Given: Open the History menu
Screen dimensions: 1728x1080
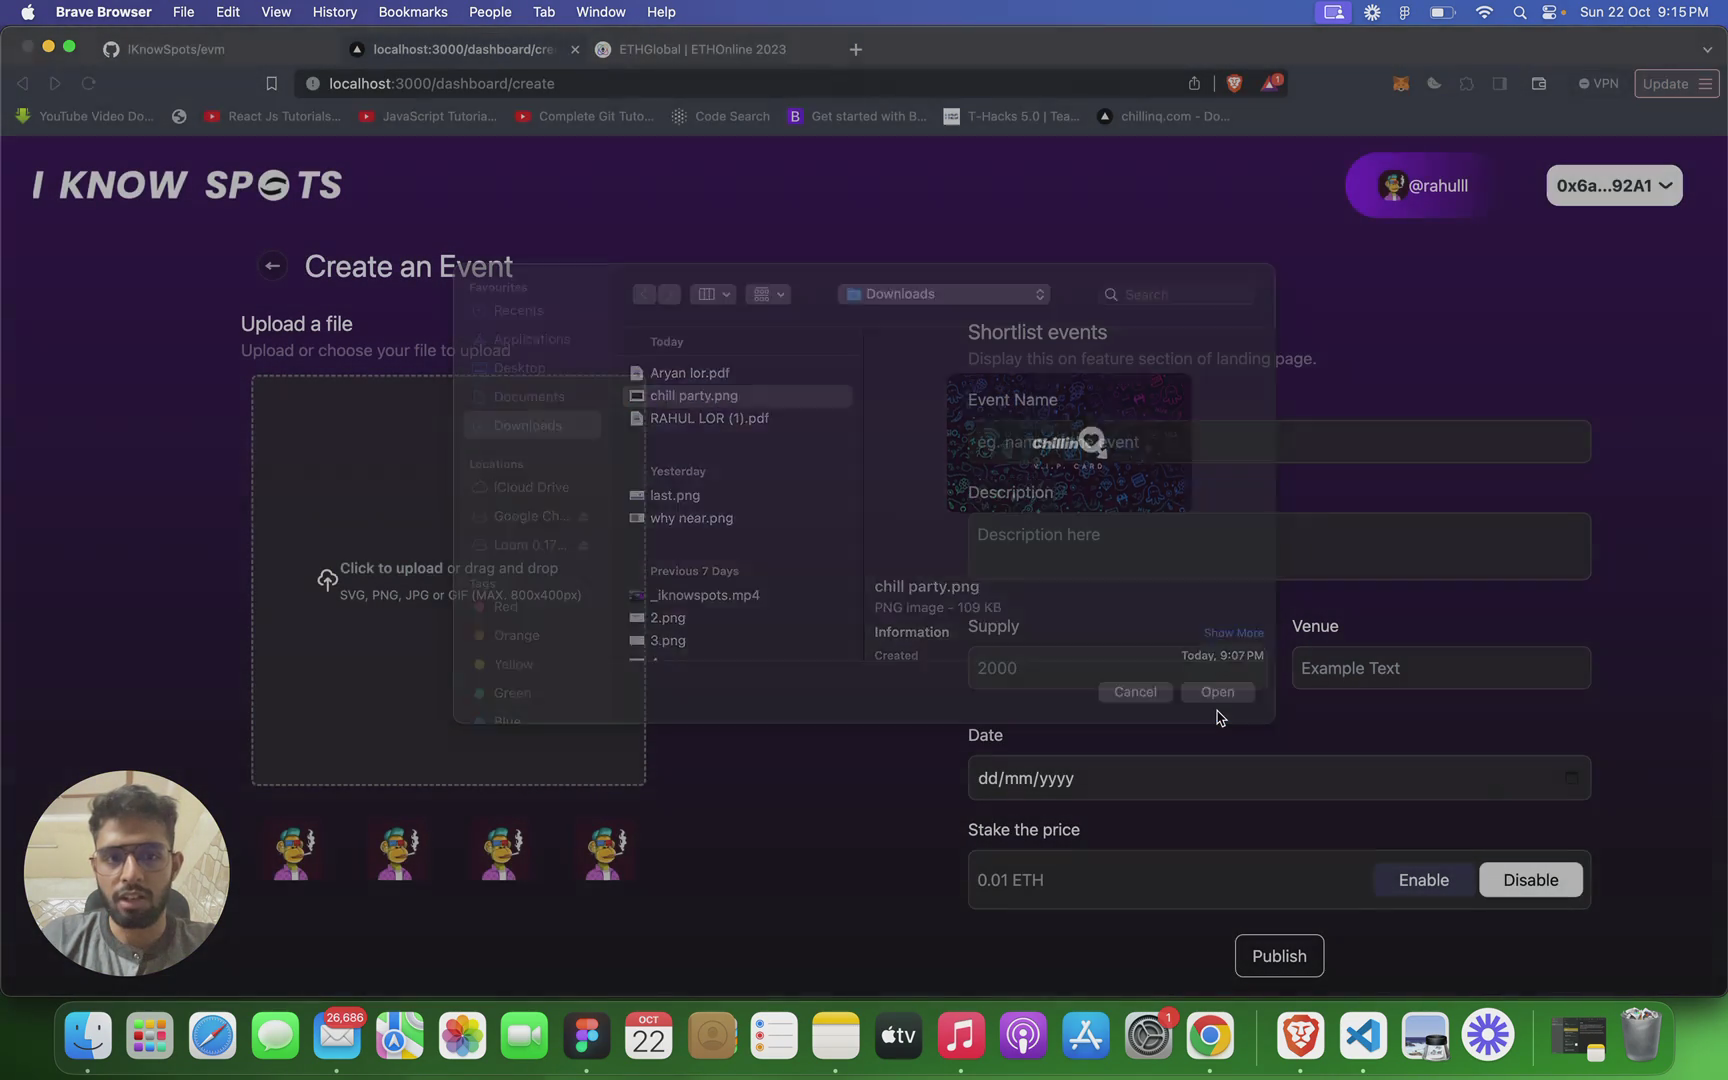Looking at the screenshot, I should tap(334, 12).
